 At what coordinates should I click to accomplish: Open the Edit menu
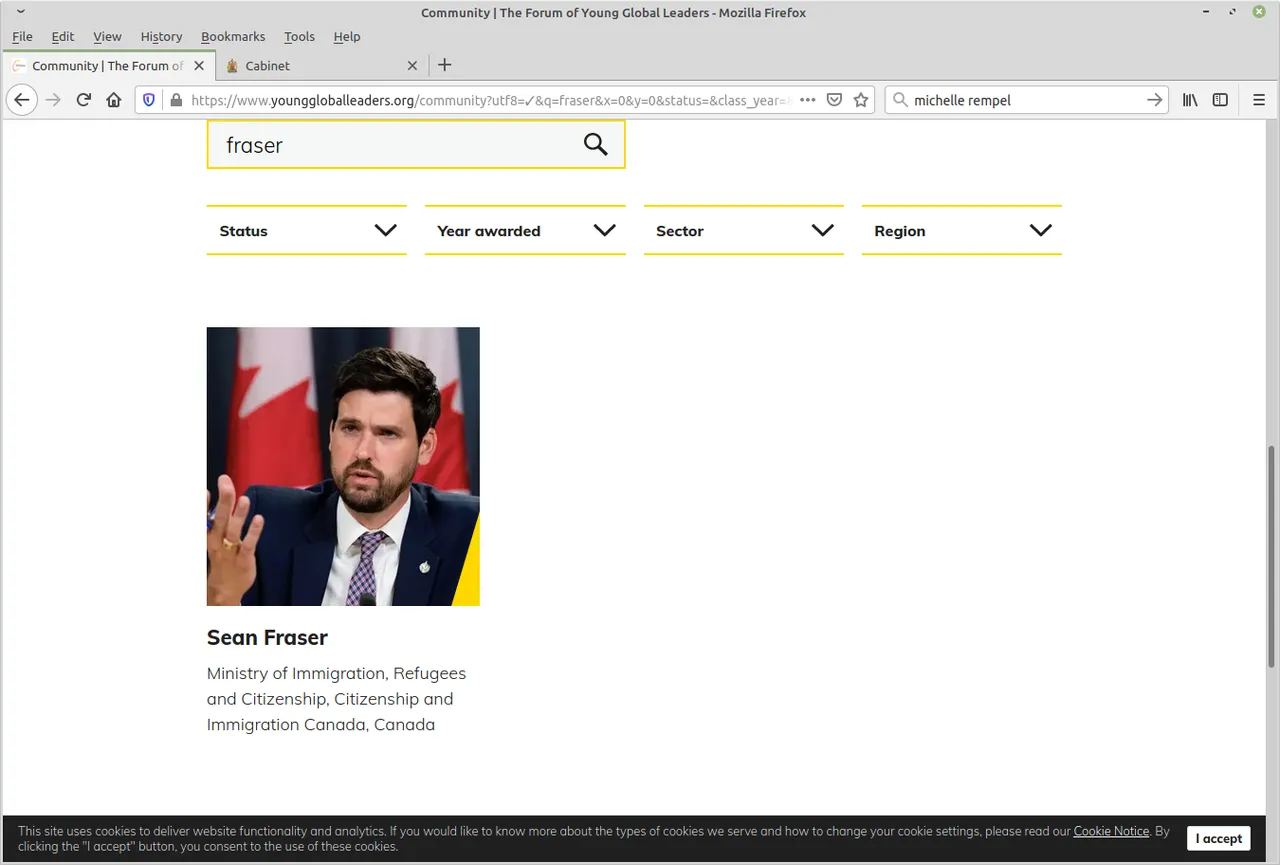point(63,36)
